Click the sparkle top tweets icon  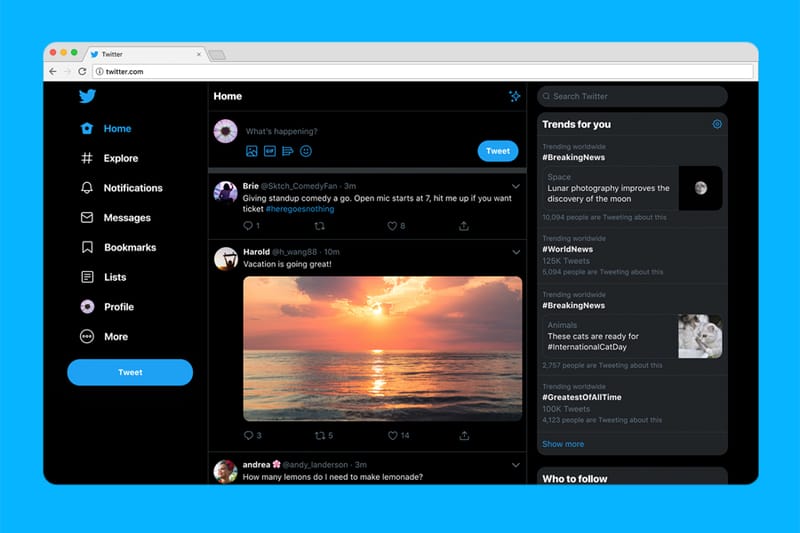coord(514,96)
